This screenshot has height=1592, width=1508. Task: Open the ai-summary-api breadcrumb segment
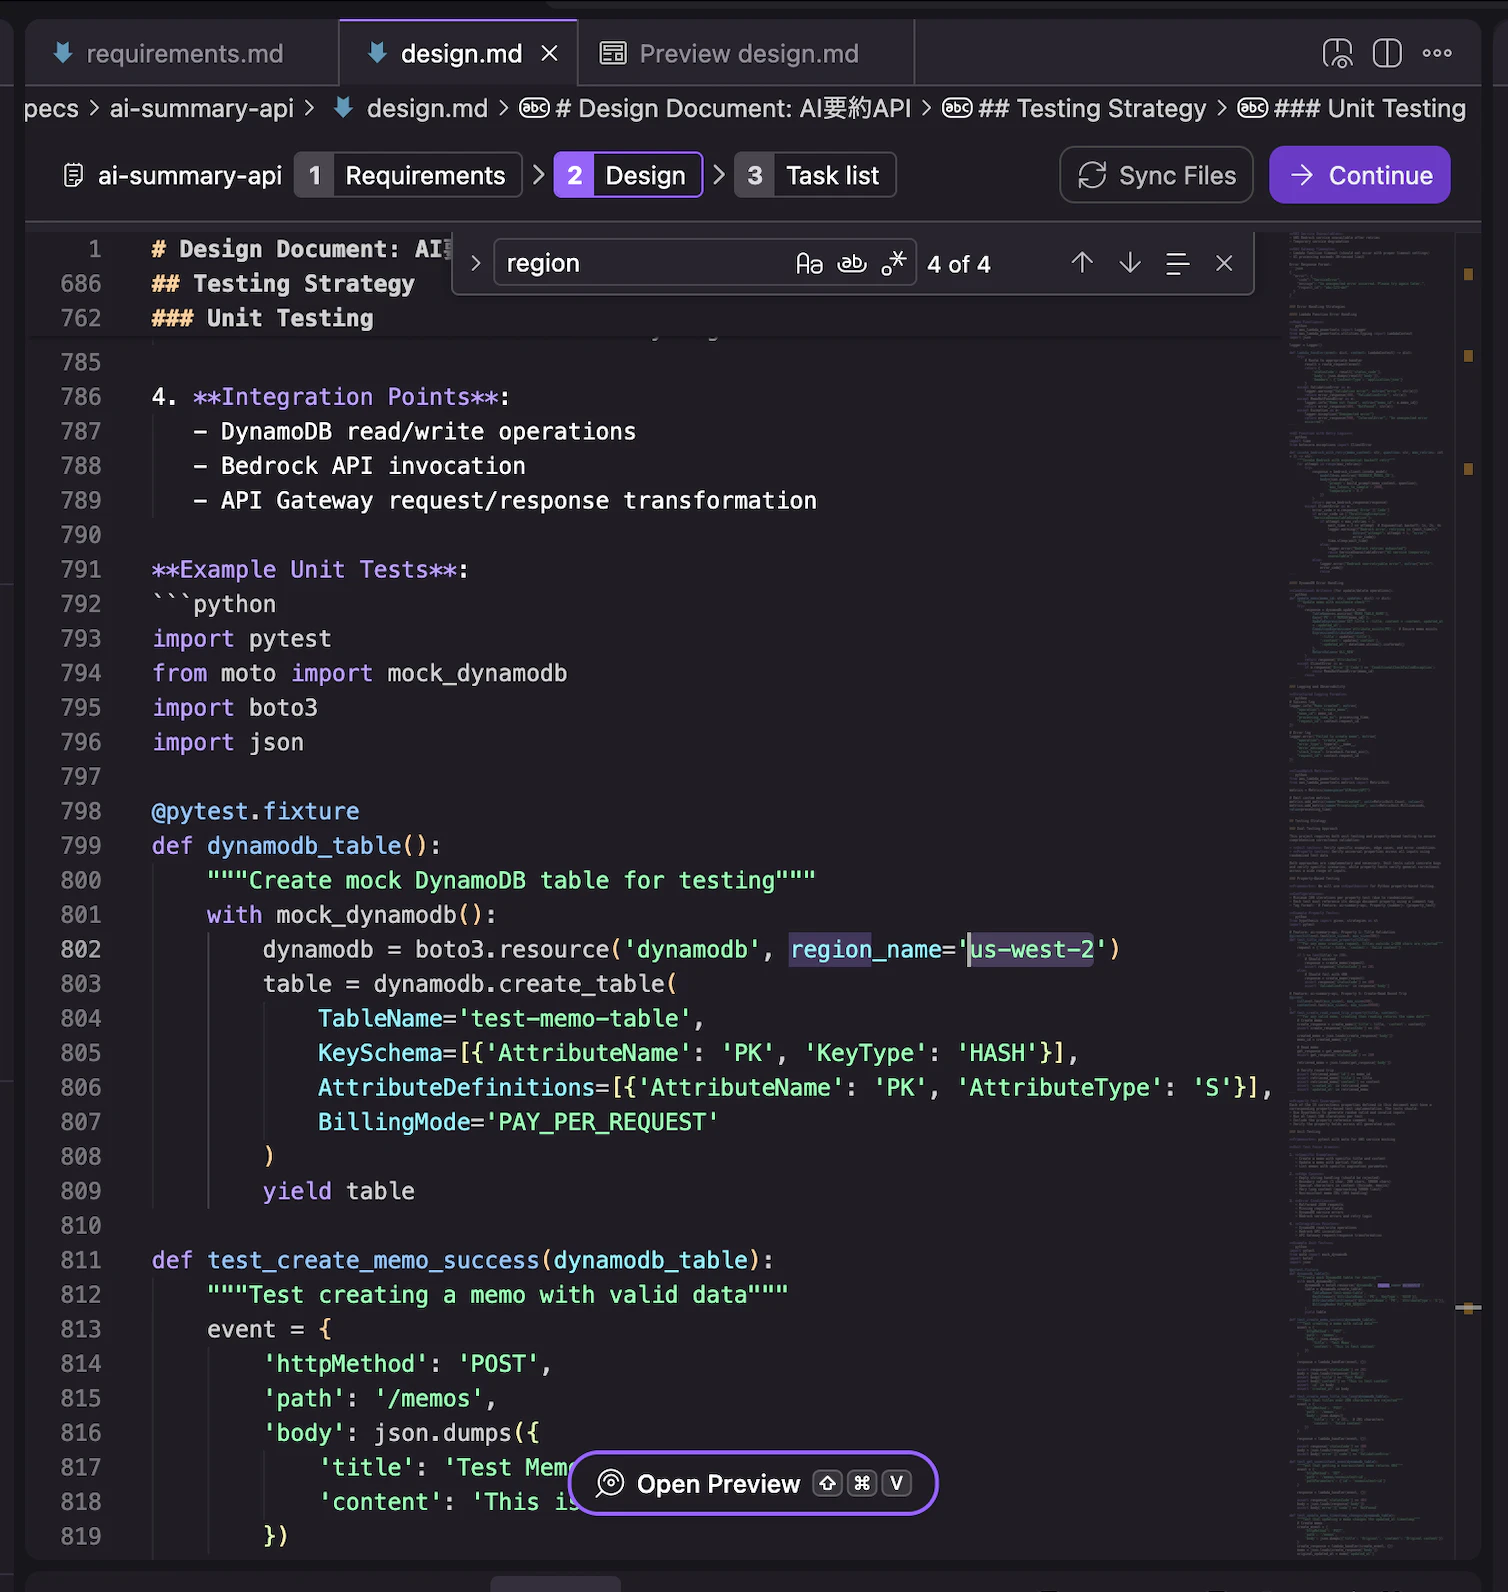click(201, 108)
